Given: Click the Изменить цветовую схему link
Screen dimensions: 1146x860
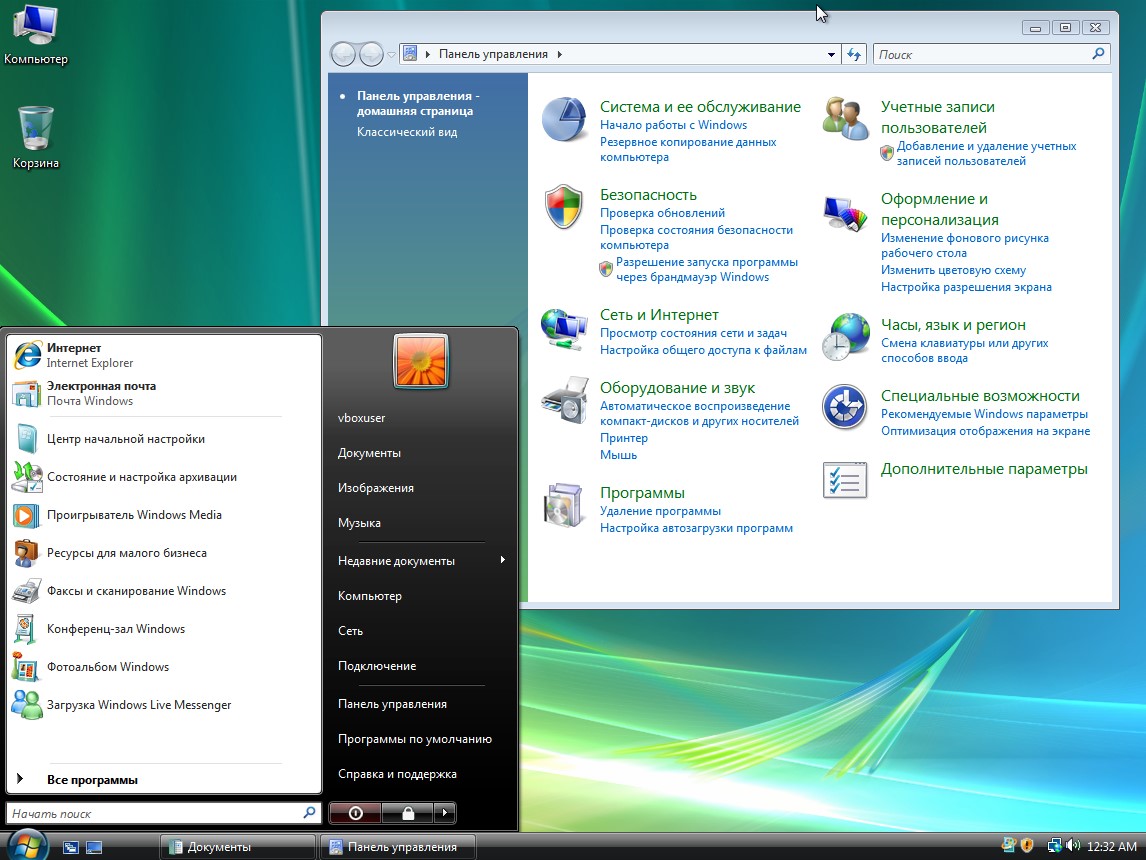Looking at the screenshot, I should click(953, 270).
